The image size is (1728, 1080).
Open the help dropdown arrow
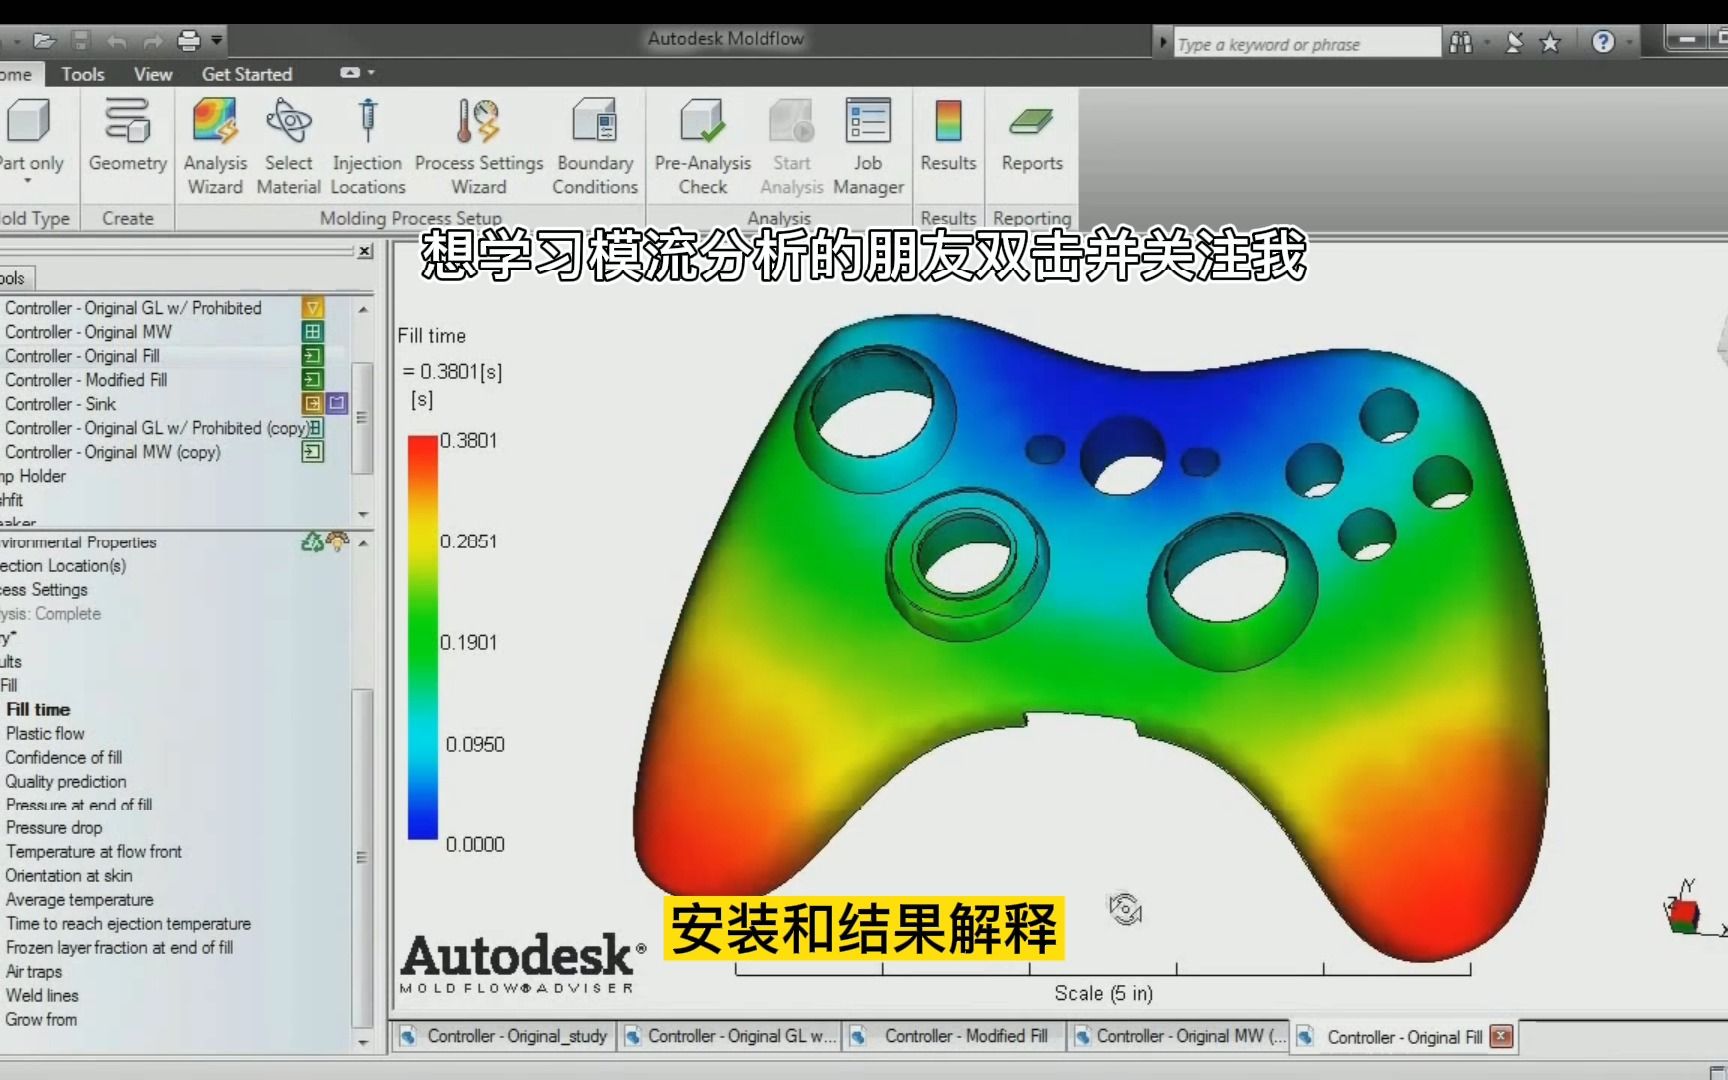[x=1629, y=43]
